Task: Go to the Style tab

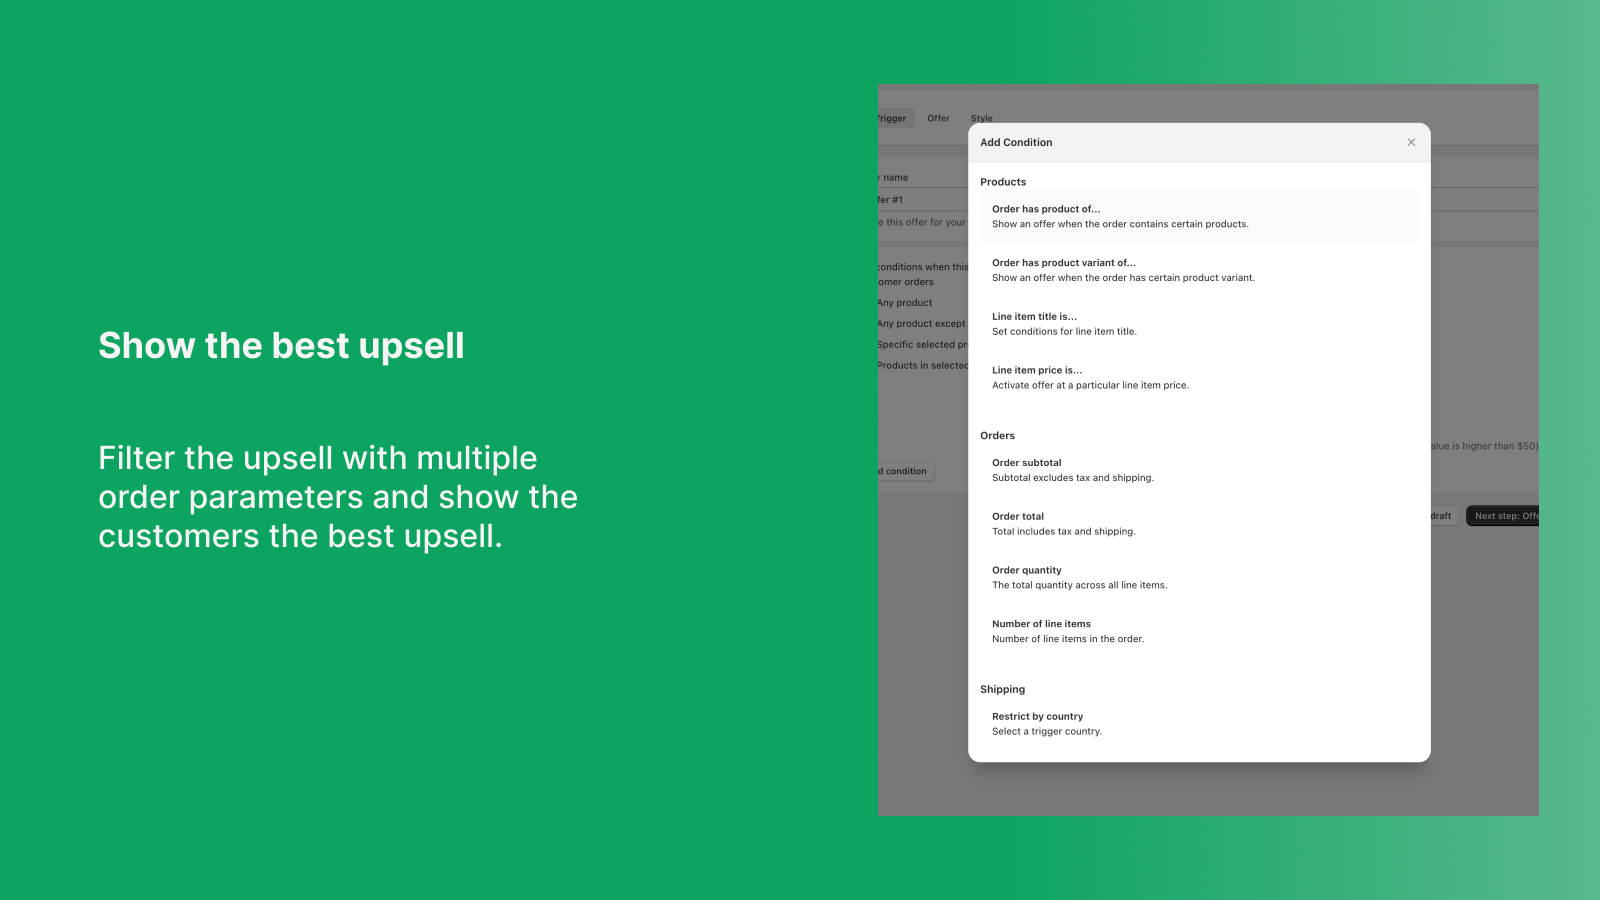Action: tap(981, 118)
